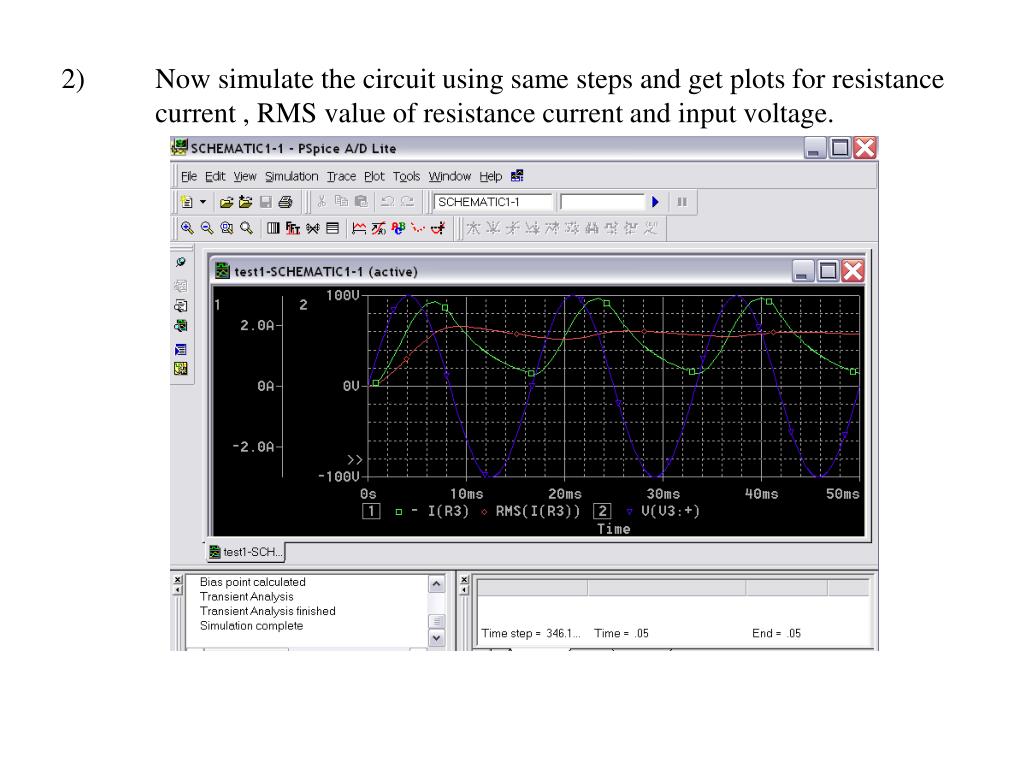Click the Add Text Label ABC icon
This screenshot has height=768, width=1024.
[398, 228]
